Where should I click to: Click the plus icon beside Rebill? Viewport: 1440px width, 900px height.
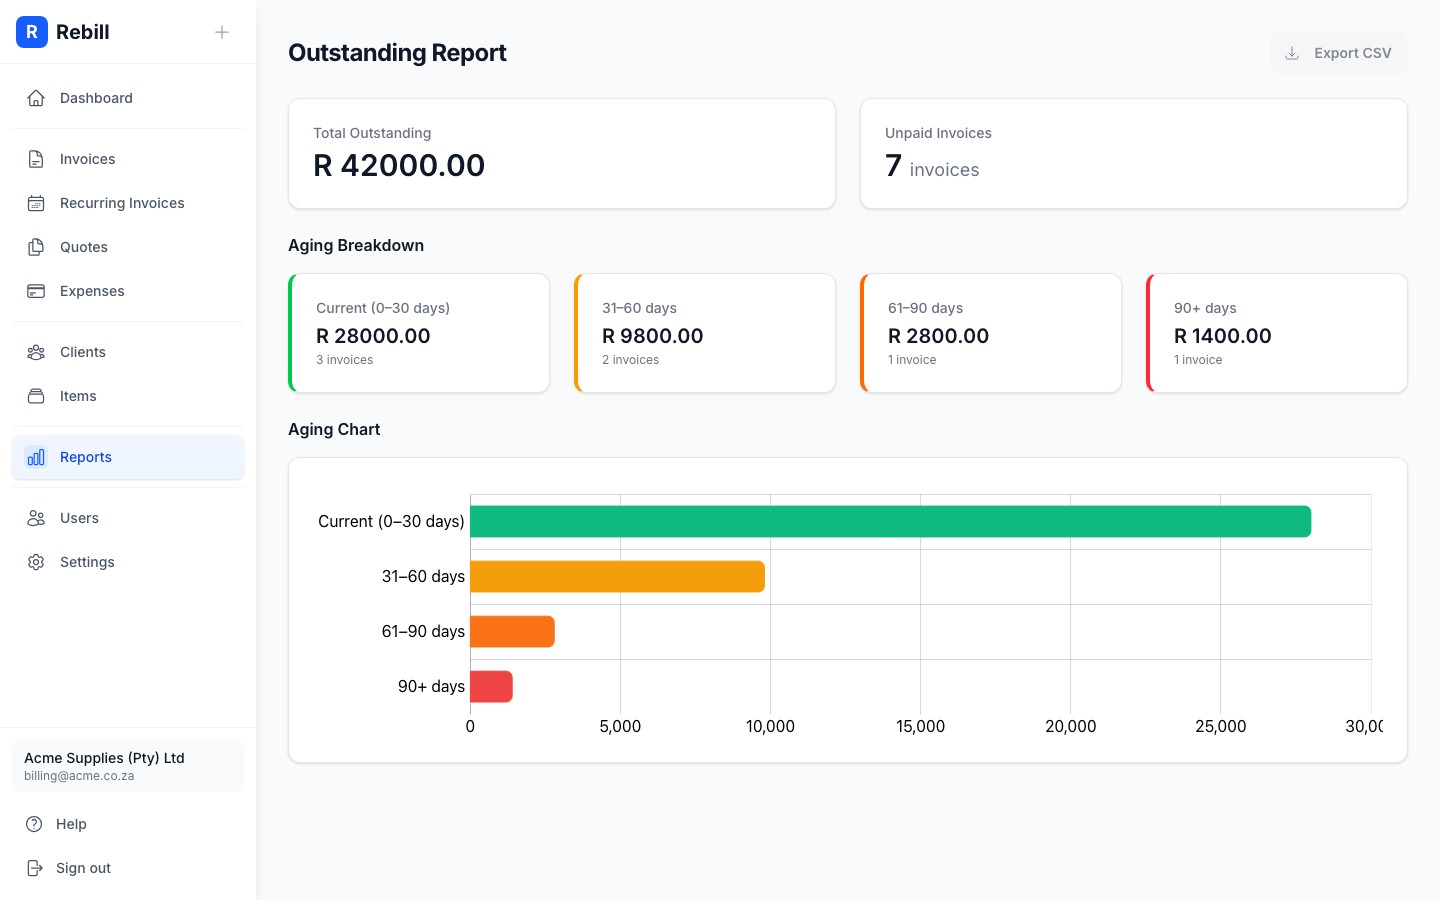pos(222,32)
